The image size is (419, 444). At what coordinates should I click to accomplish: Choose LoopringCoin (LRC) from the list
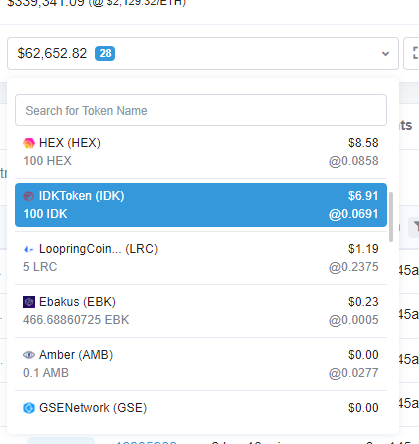(201, 258)
